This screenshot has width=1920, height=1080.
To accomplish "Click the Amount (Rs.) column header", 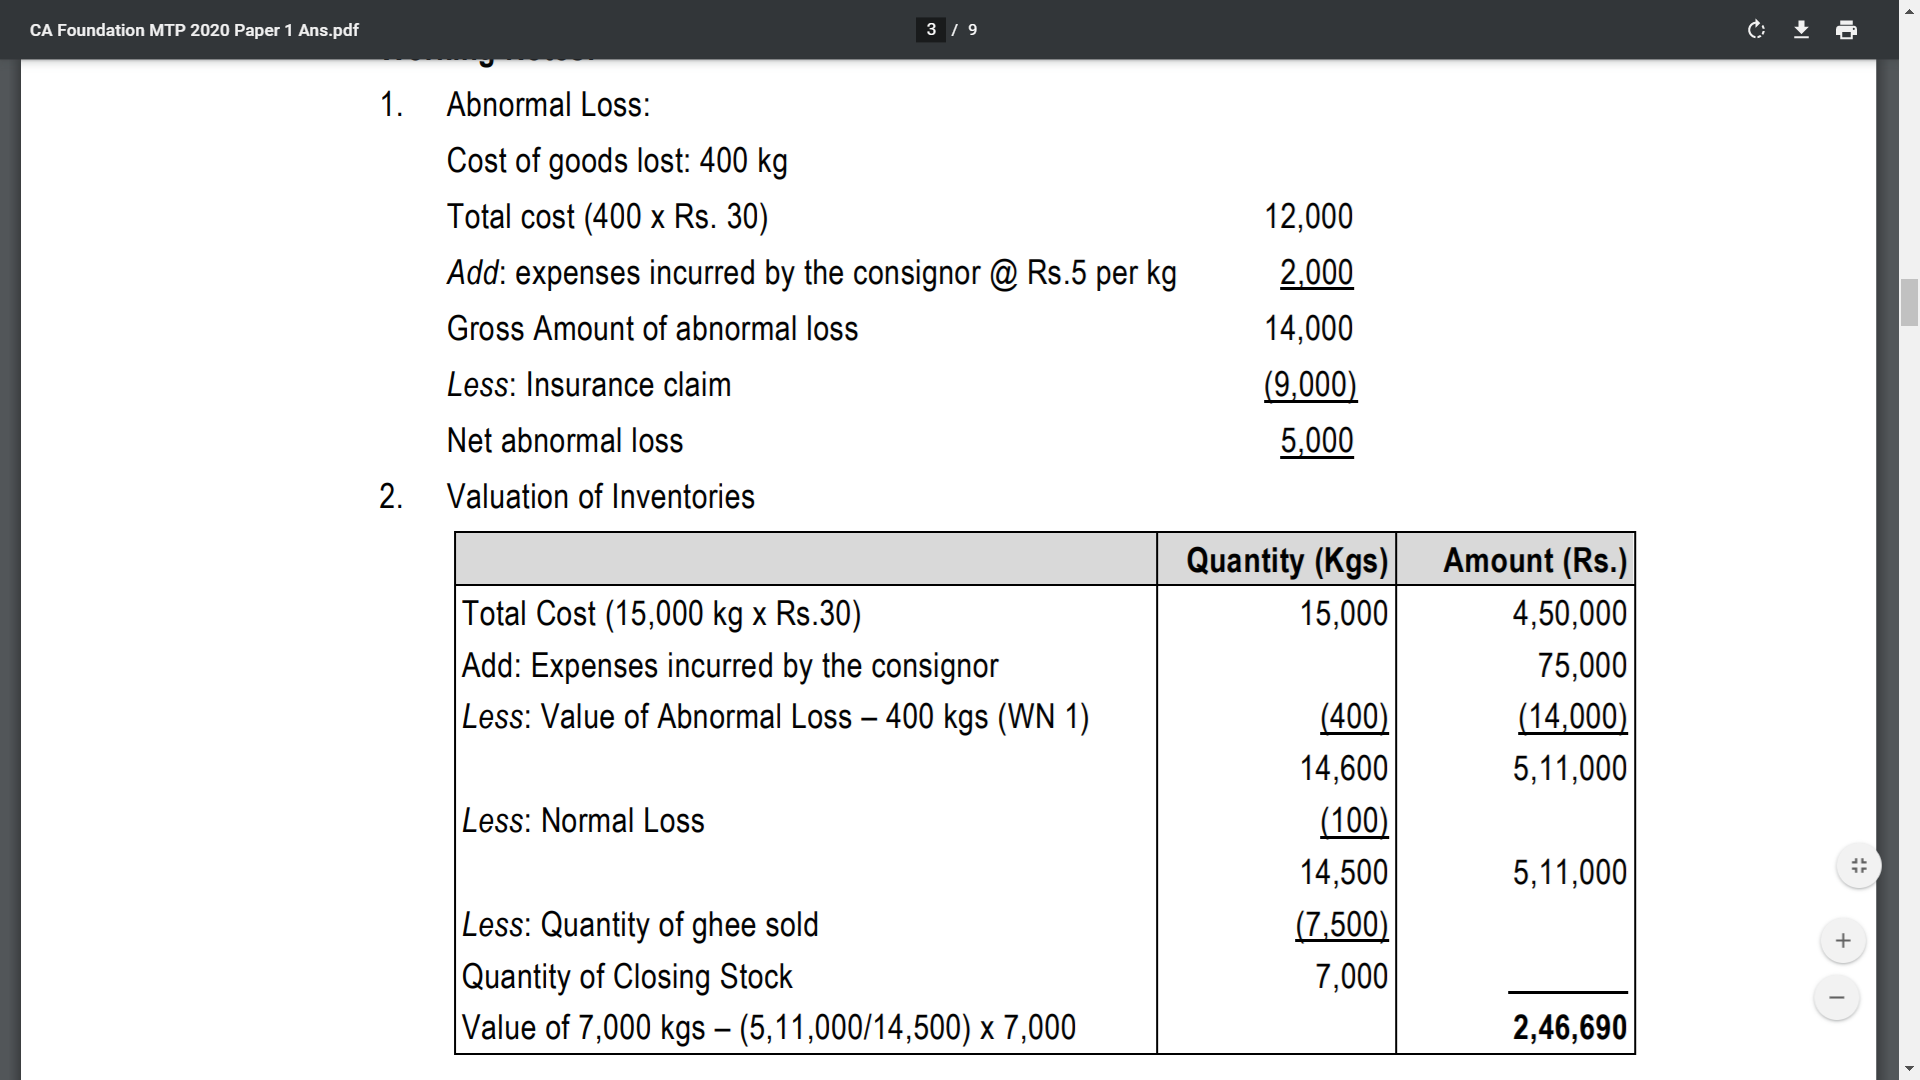I will coord(1534,561).
